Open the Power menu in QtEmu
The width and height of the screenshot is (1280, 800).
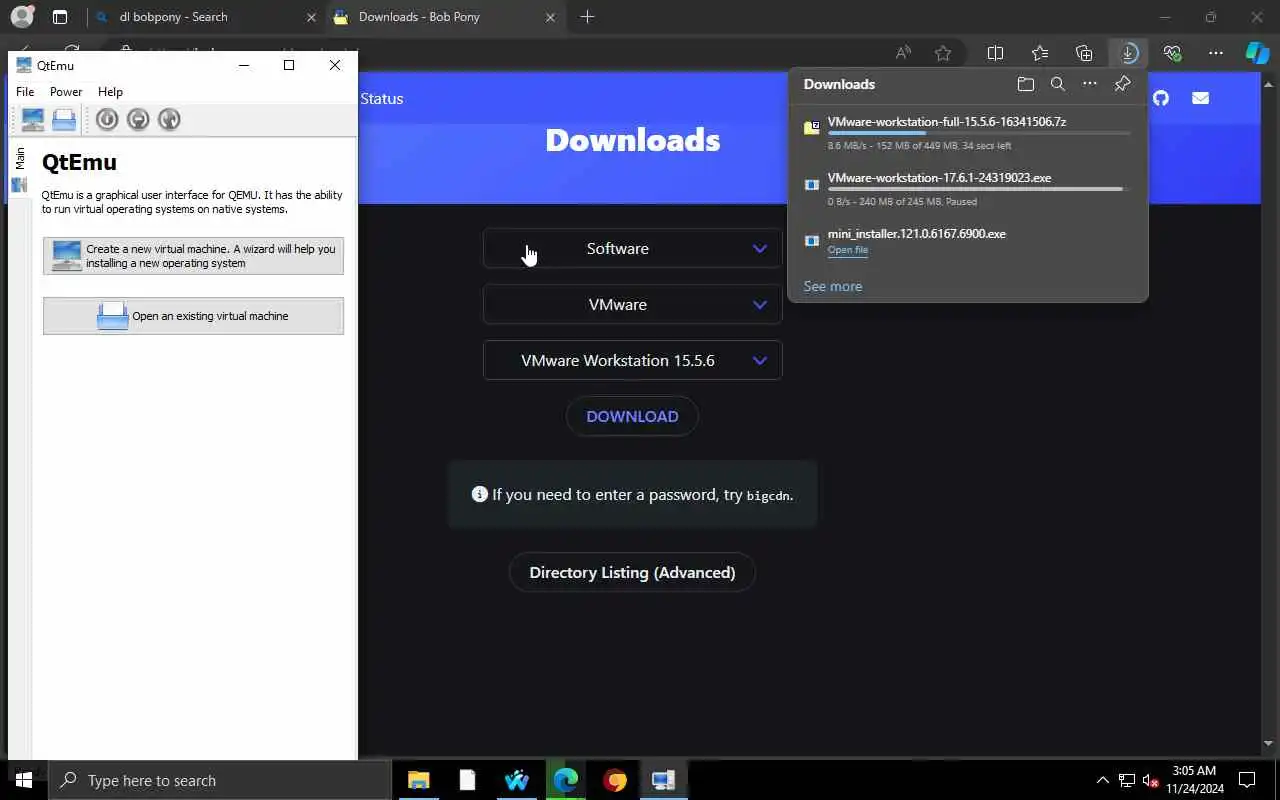click(x=66, y=92)
